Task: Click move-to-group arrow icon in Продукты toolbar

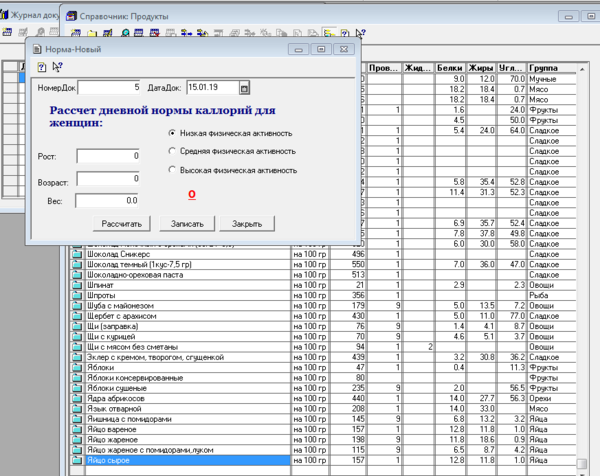Action: click(186, 33)
